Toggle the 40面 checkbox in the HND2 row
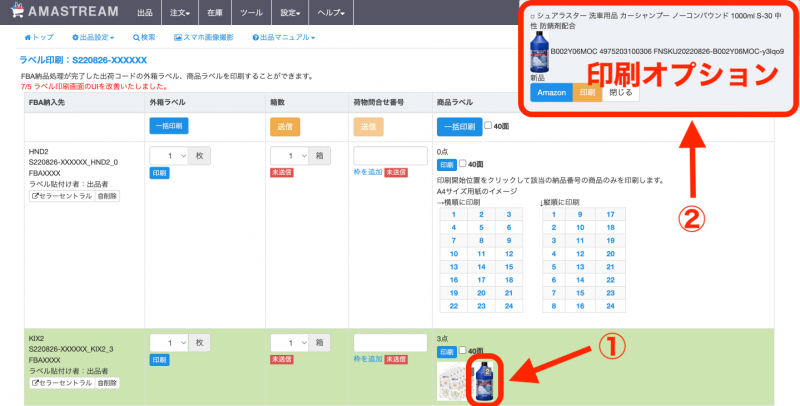800x406 pixels. pos(462,163)
